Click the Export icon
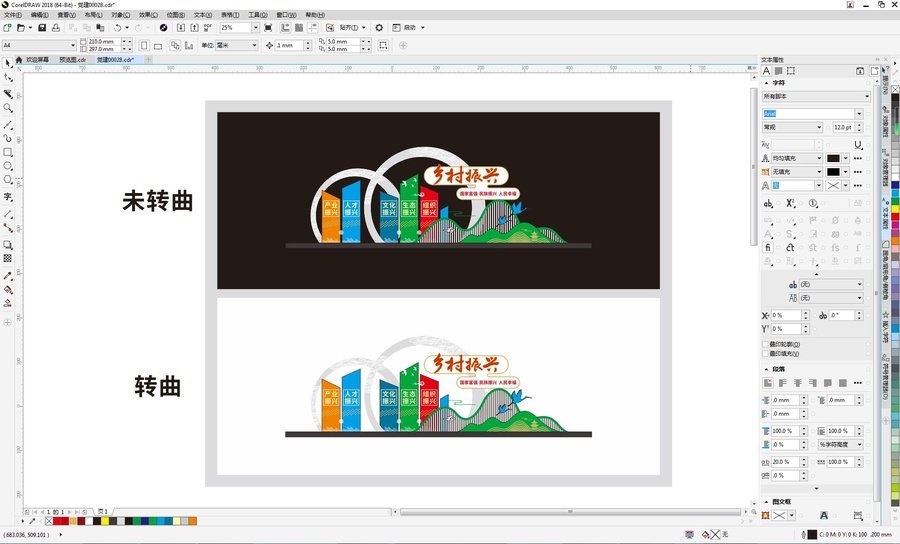The height and width of the screenshot is (544, 900). 195,28
